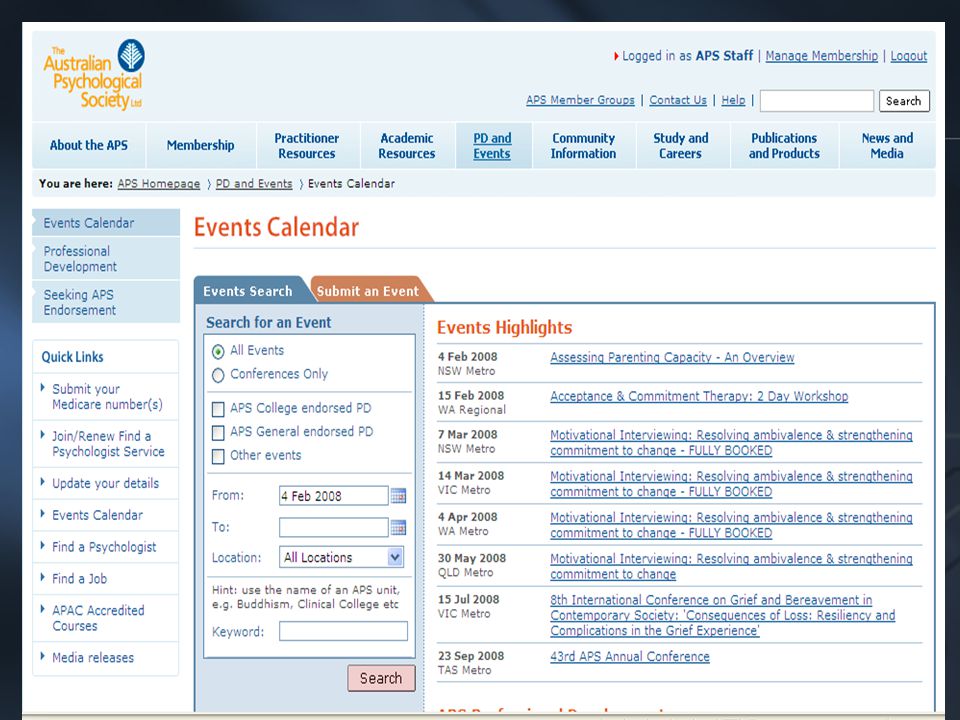Open the APAC Accredited Courses quick link
This screenshot has height=720, width=960.
click(98, 618)
